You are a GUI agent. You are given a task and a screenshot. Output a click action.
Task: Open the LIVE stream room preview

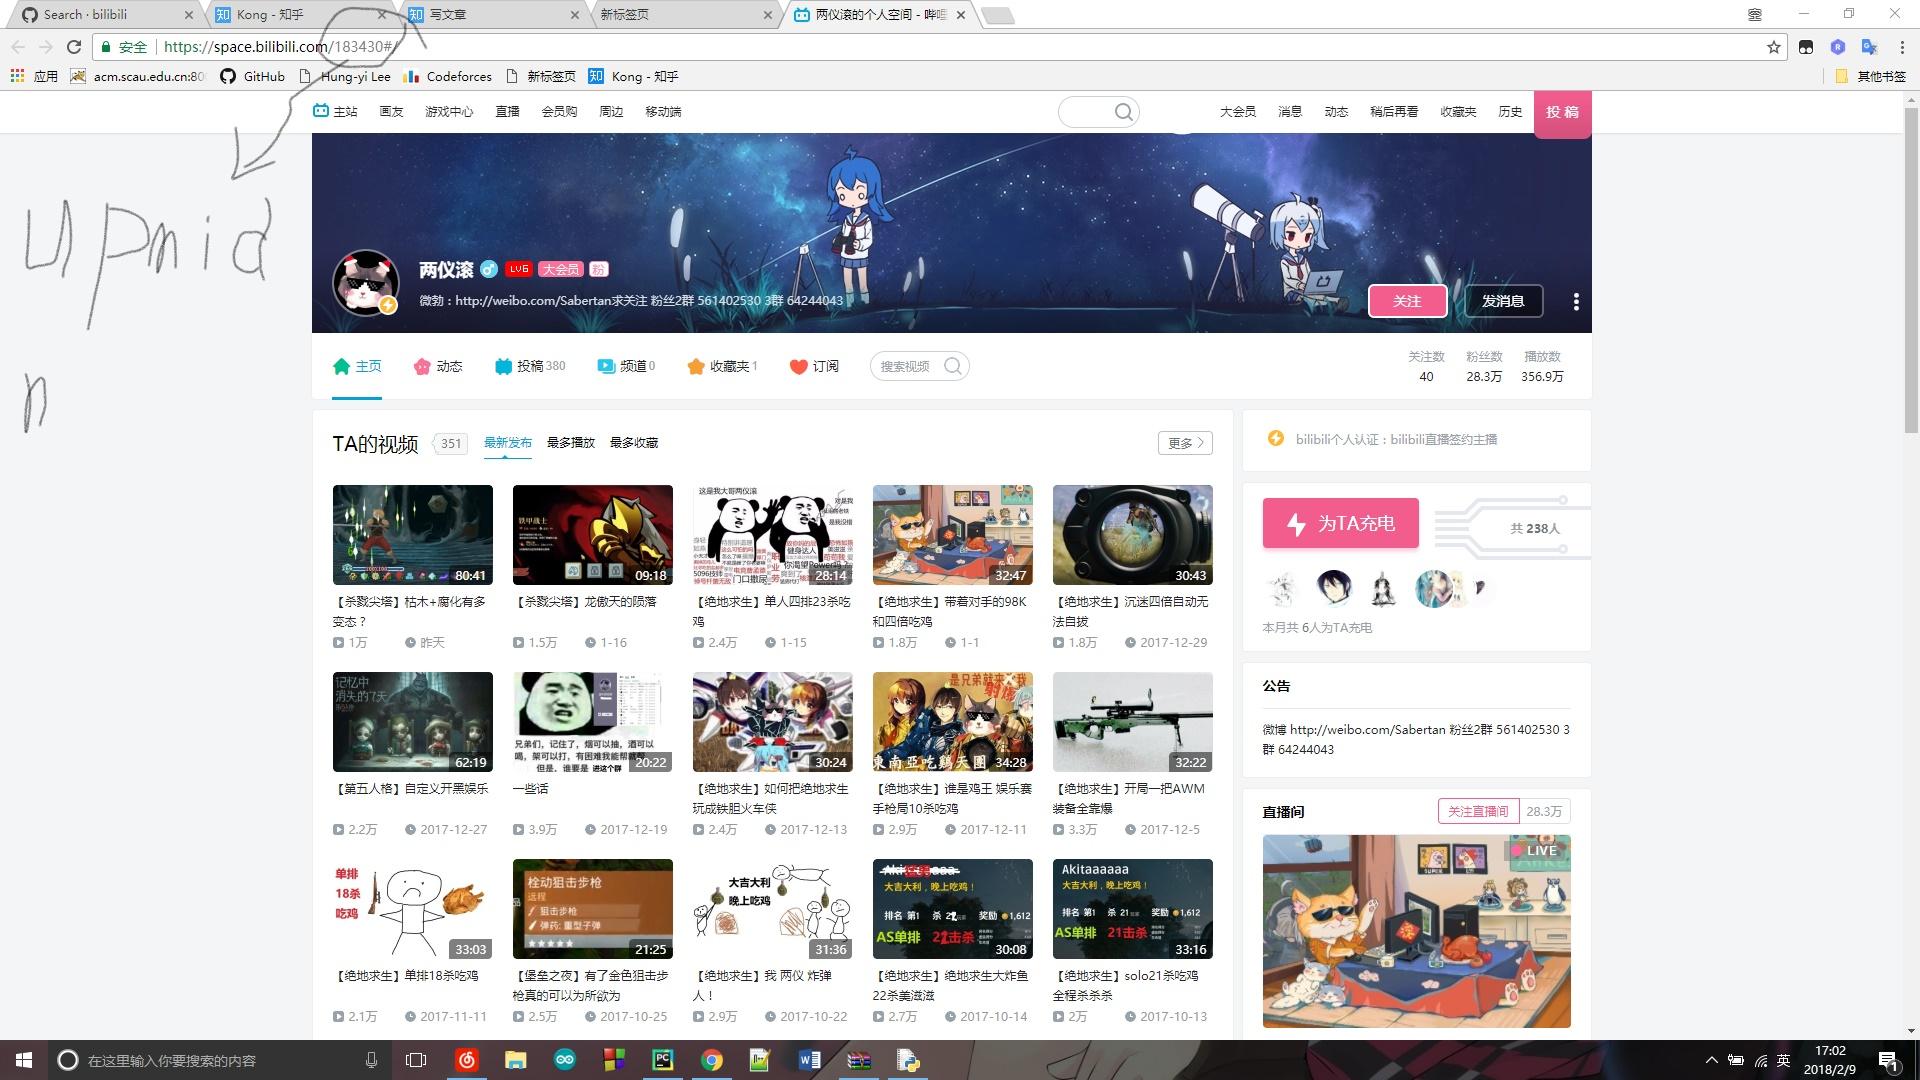tap(1417, 931)
